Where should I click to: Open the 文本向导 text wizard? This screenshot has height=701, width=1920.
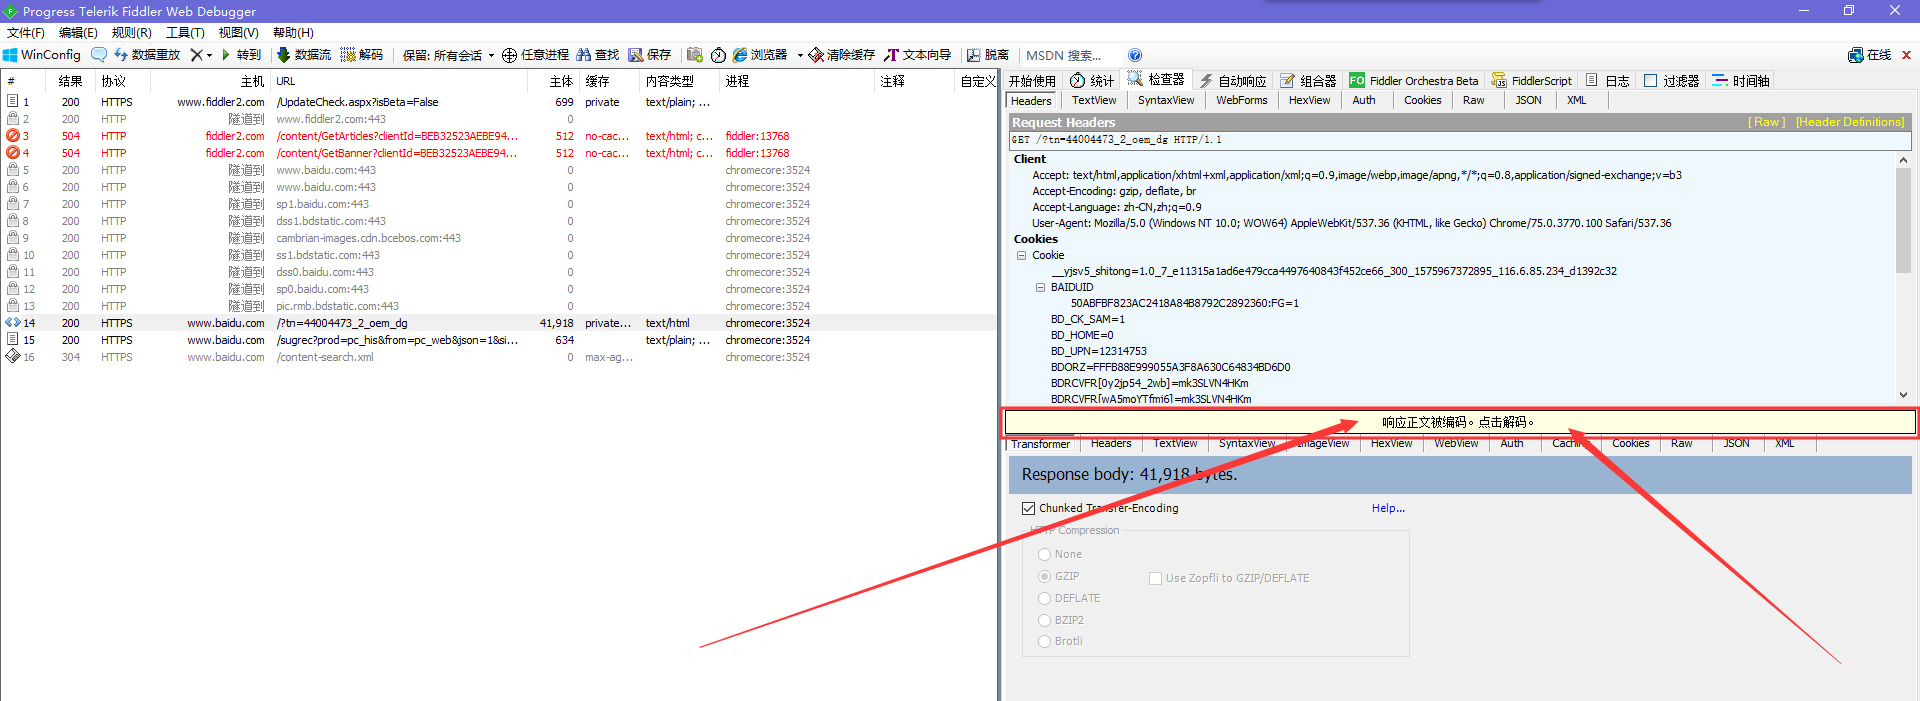[x=917, y=55]
